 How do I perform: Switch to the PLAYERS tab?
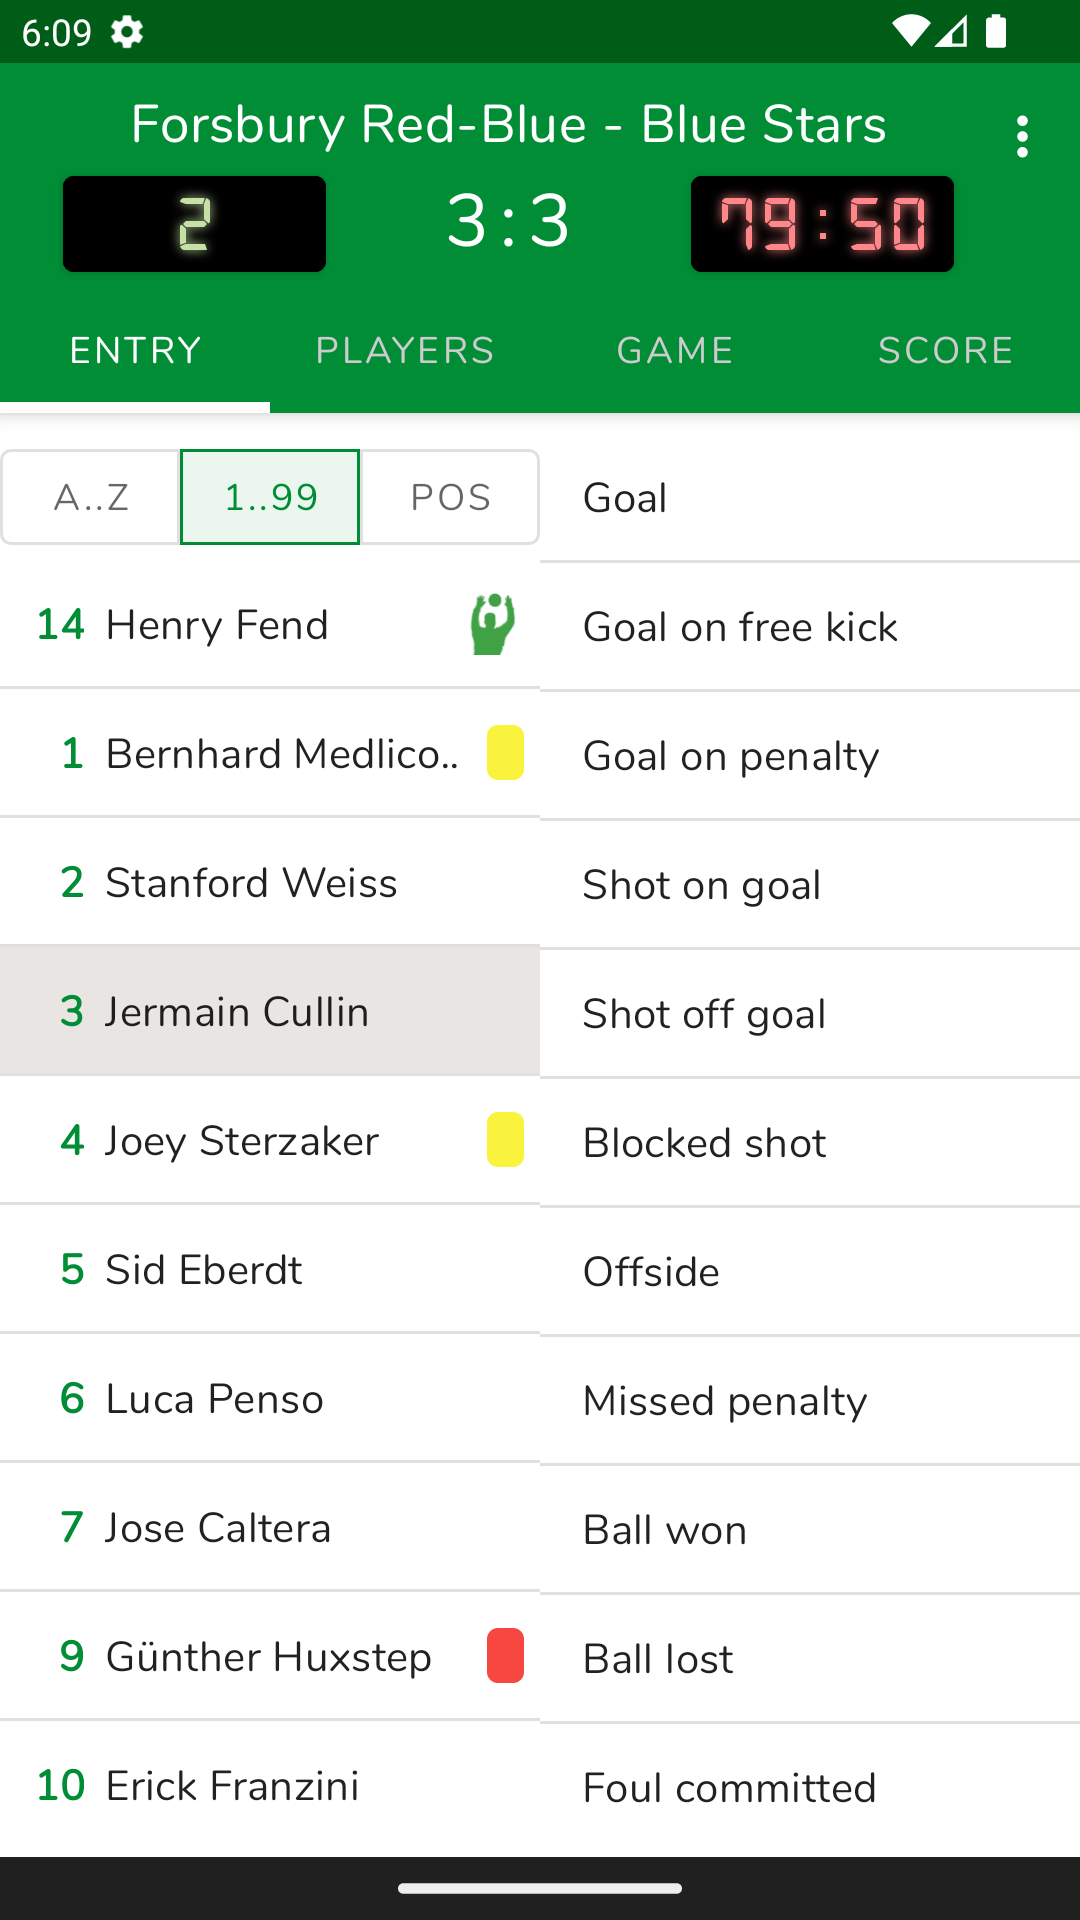click(x=405, y=351)
